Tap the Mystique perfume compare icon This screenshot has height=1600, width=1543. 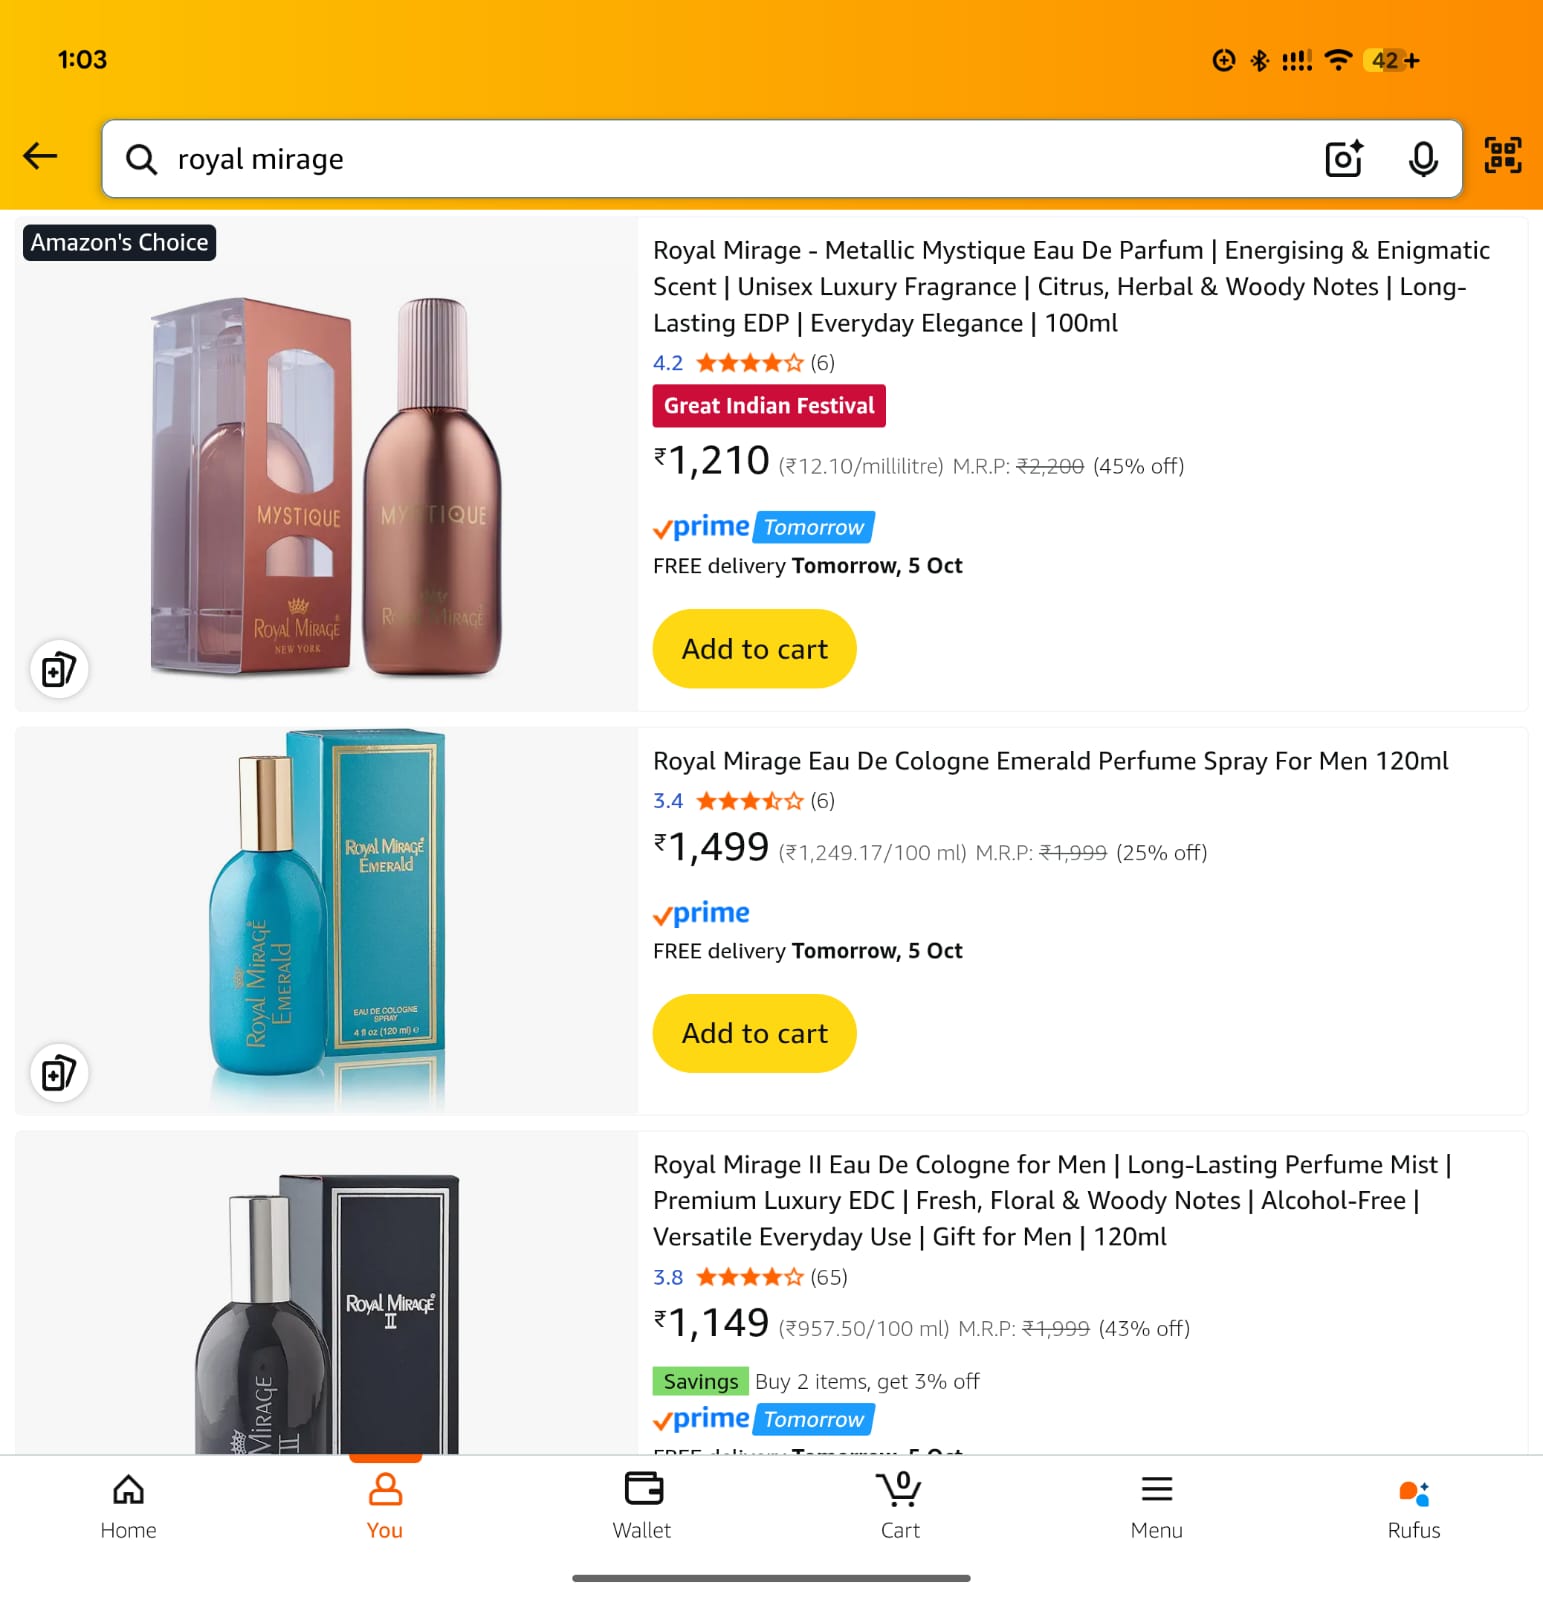[x=59, y=669]
